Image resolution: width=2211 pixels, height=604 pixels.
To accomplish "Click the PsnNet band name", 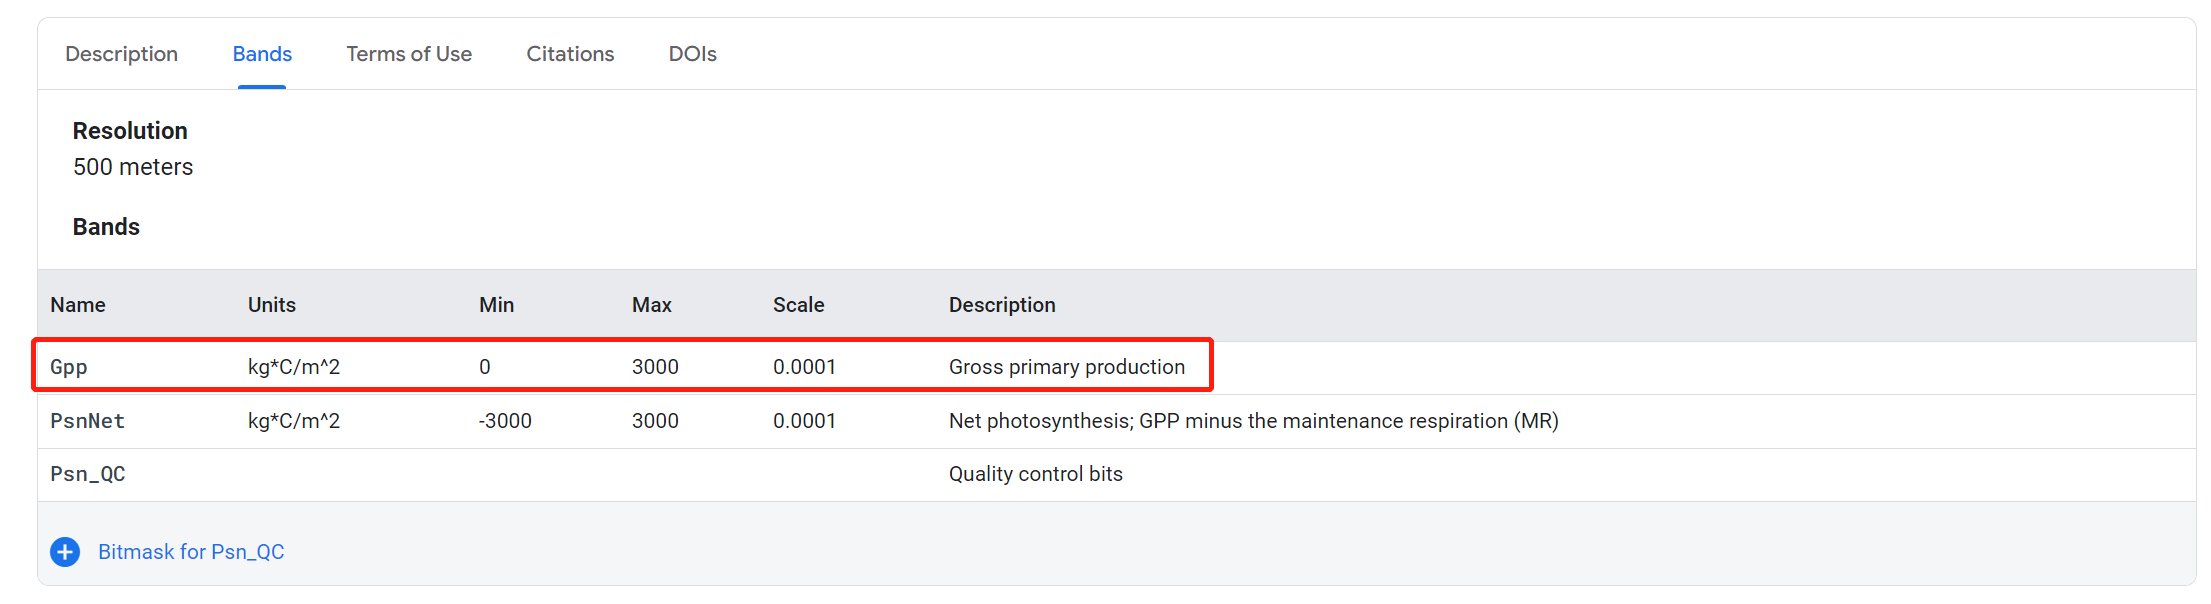I will coord(88,421).
